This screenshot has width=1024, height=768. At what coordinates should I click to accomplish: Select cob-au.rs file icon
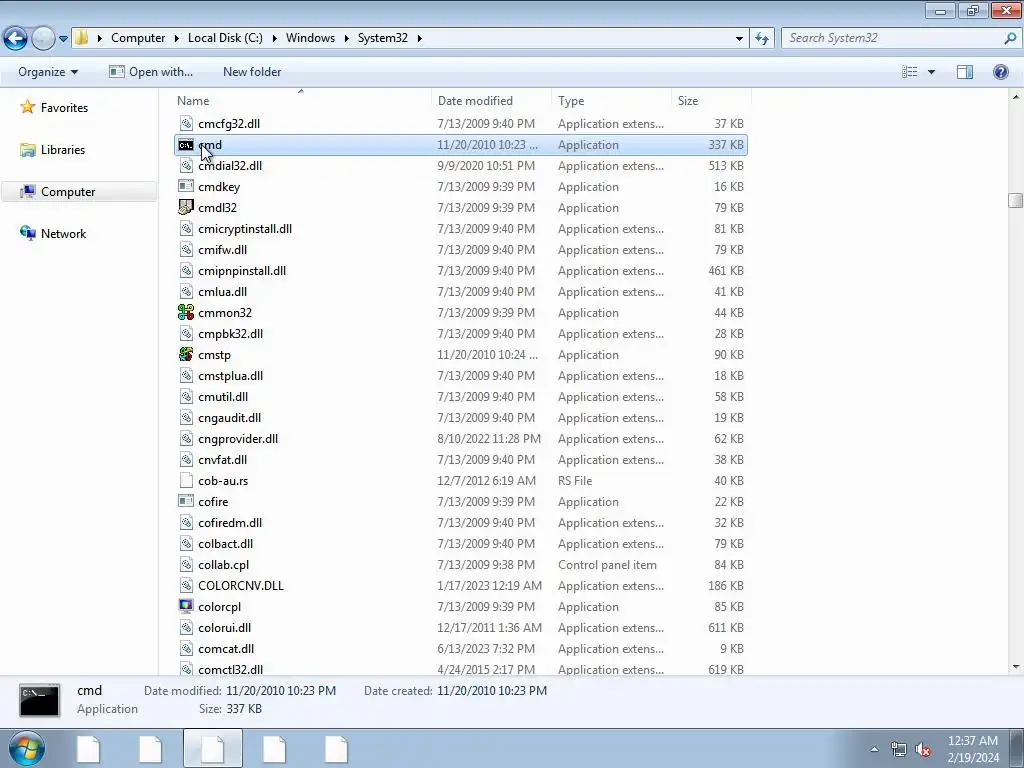[x=185, y=481]
